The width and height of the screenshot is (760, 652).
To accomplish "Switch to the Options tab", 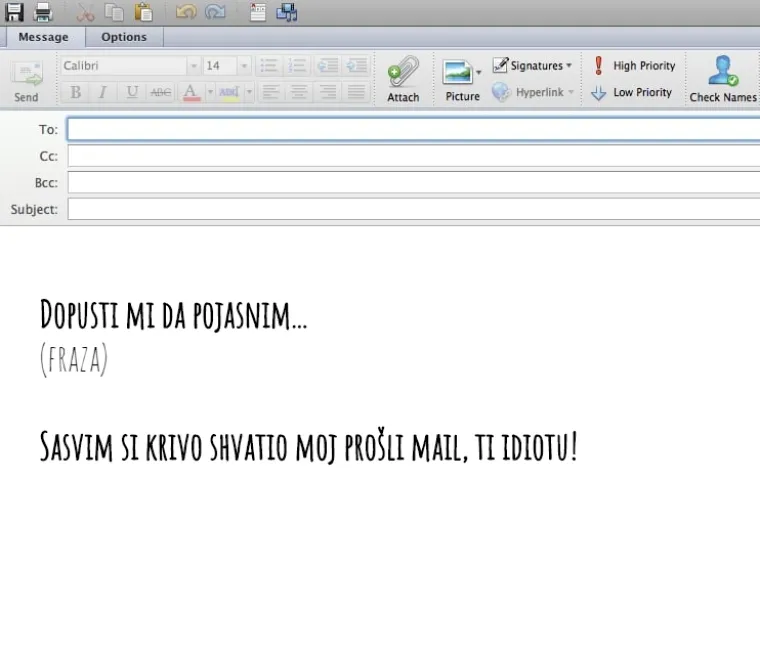I will (124, 37).
